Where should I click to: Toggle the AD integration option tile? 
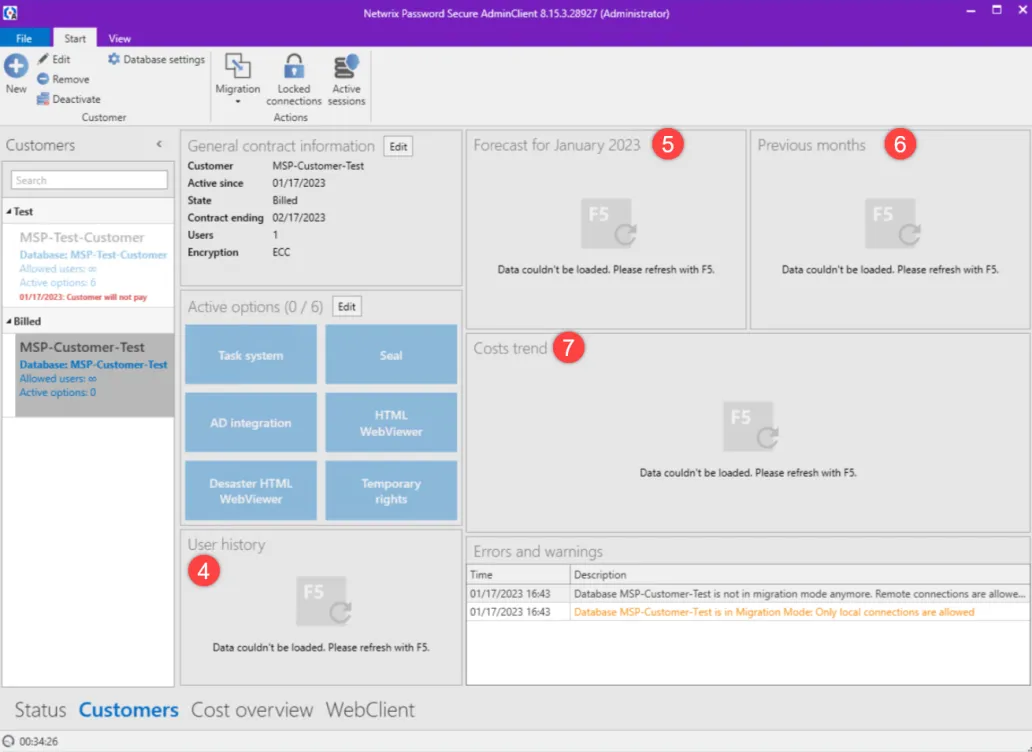click(x=251, y=422)
